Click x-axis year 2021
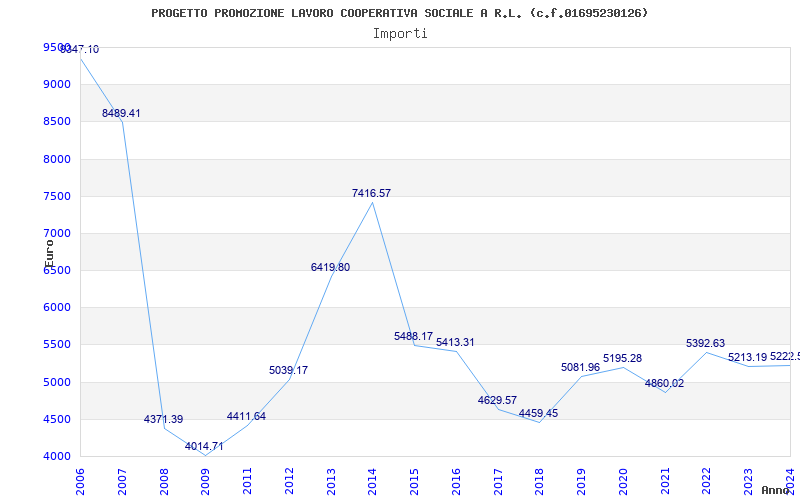 [665, 482]
